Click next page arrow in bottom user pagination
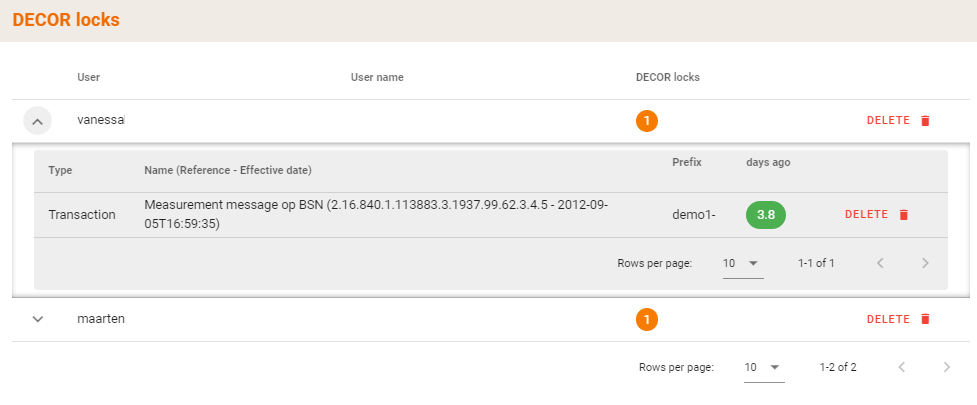This screenshot has width=977, height=405. click(x=946, y=367)
